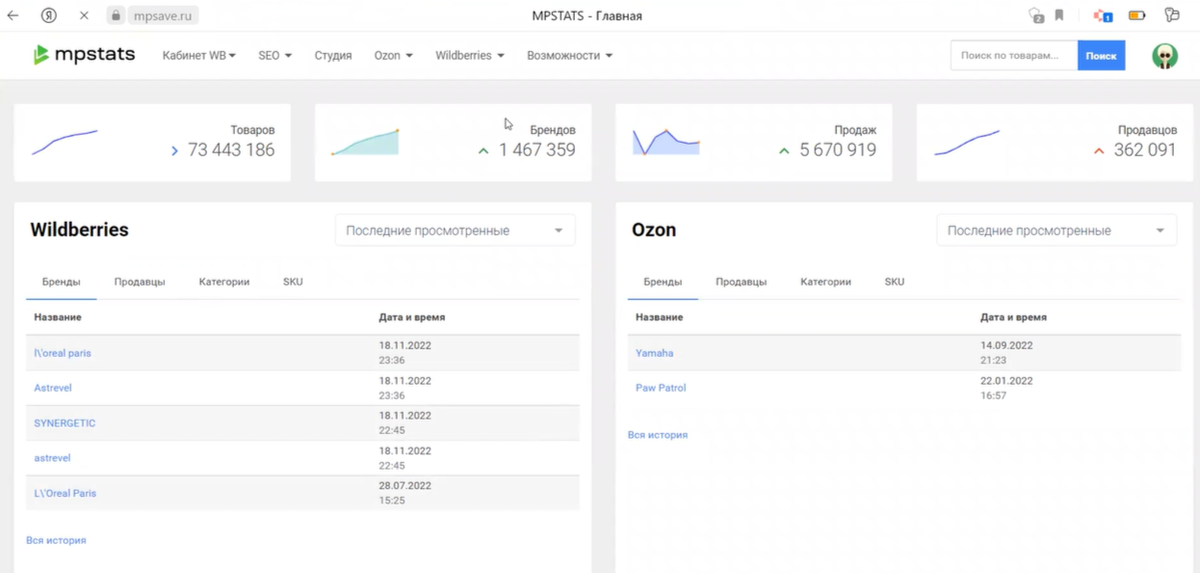Screen dimensions: 1200x573
Task: Click the 73 443 186 Товаров value
Action: [x=231, y=150]
